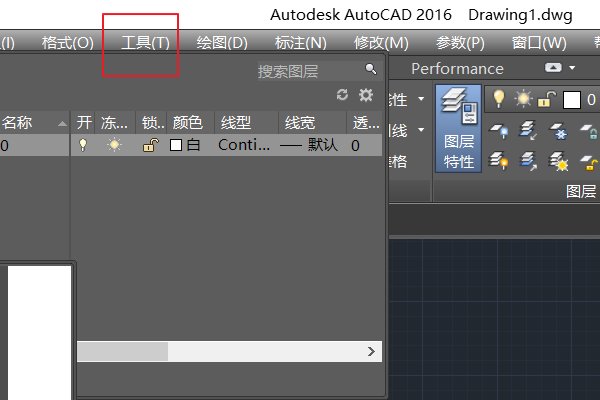Toggle layer 0 on/off lightbulb in list
Image resolution: width=600 pixels, height=400 pixels.
pyautogui.click(x=84, y=145)
